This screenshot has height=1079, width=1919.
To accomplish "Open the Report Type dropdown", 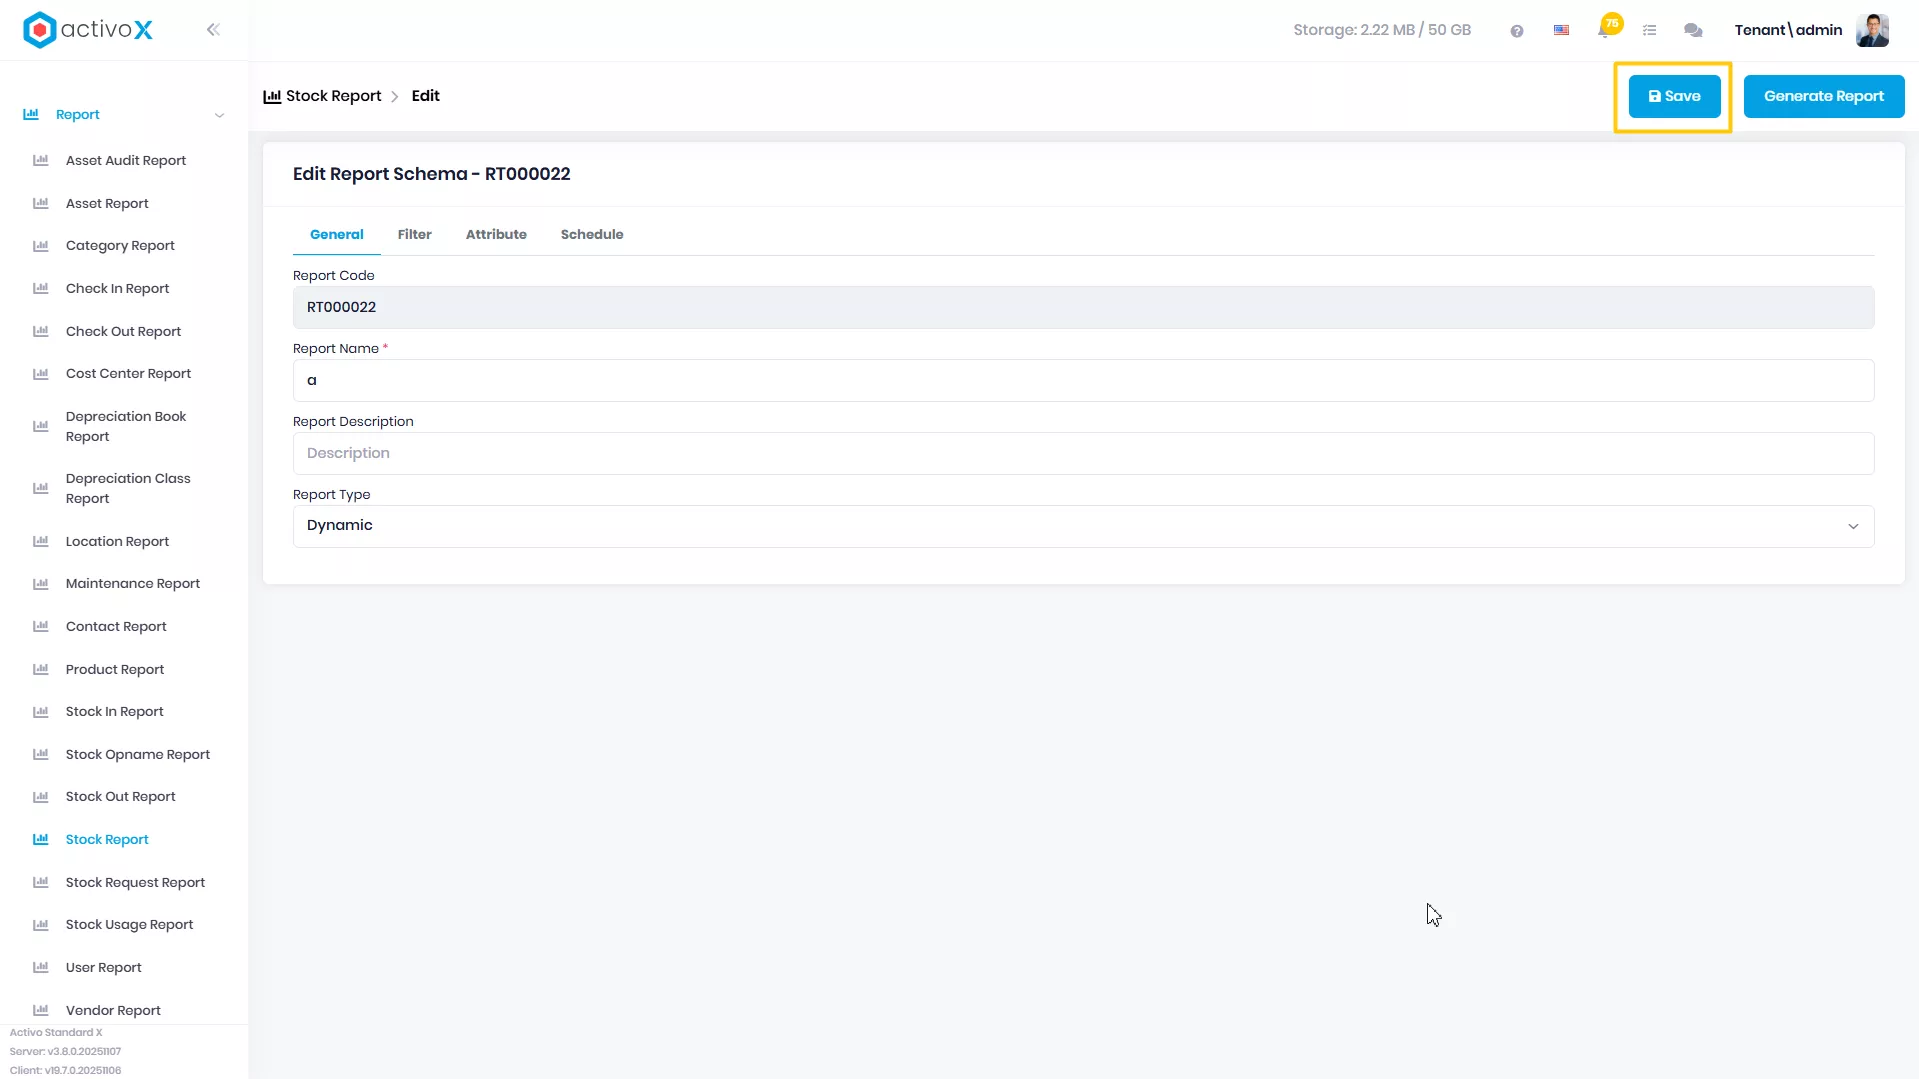I will click(1083, 526).
